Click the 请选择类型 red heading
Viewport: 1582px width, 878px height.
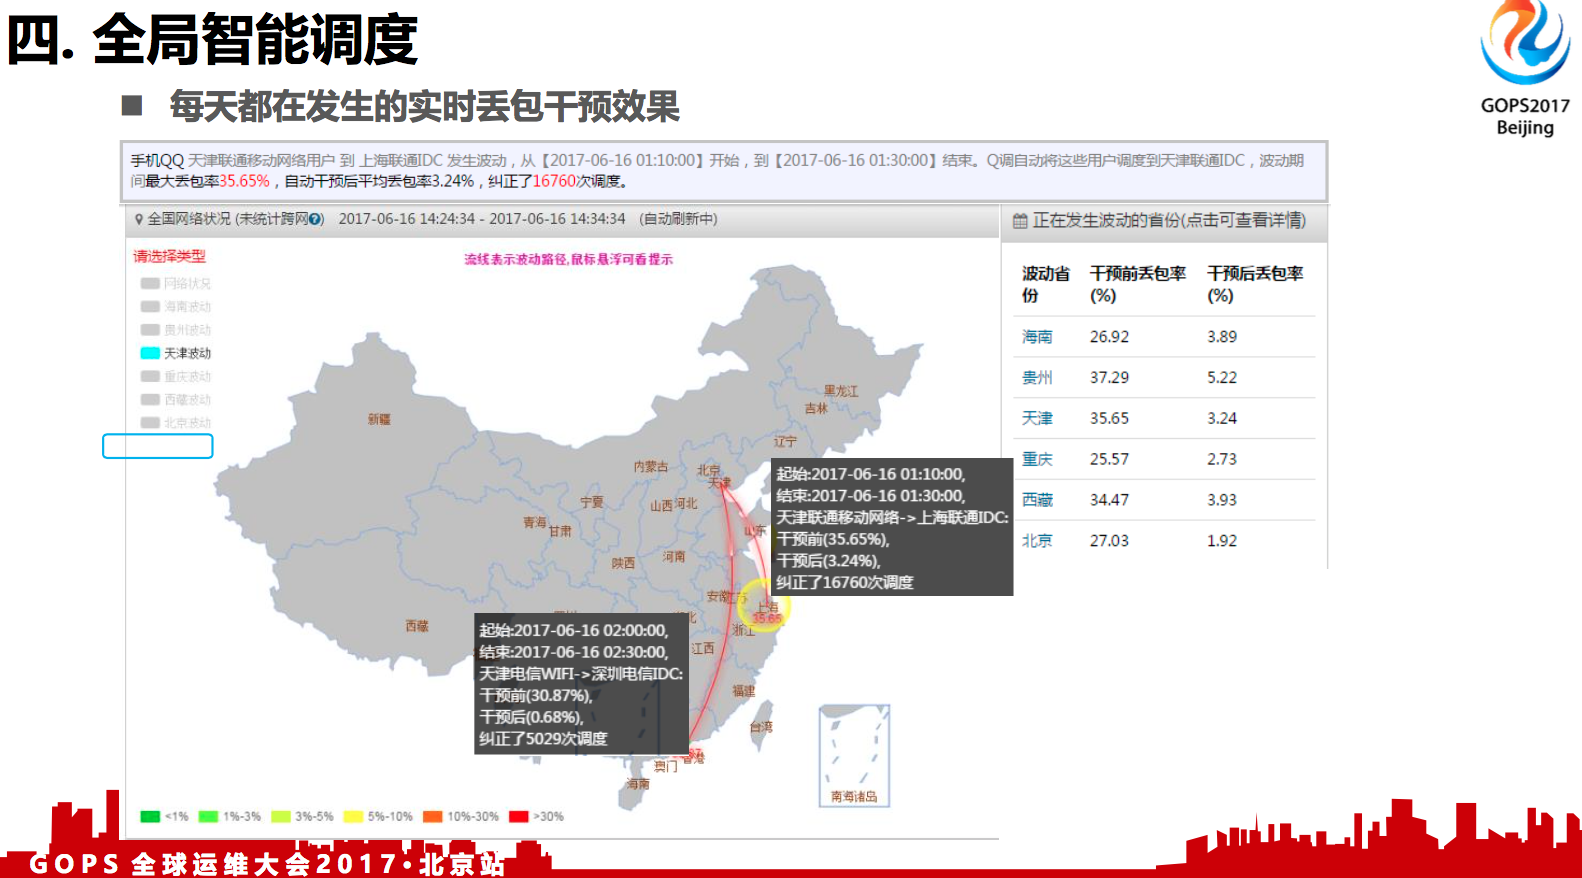(x=170, y=257)
